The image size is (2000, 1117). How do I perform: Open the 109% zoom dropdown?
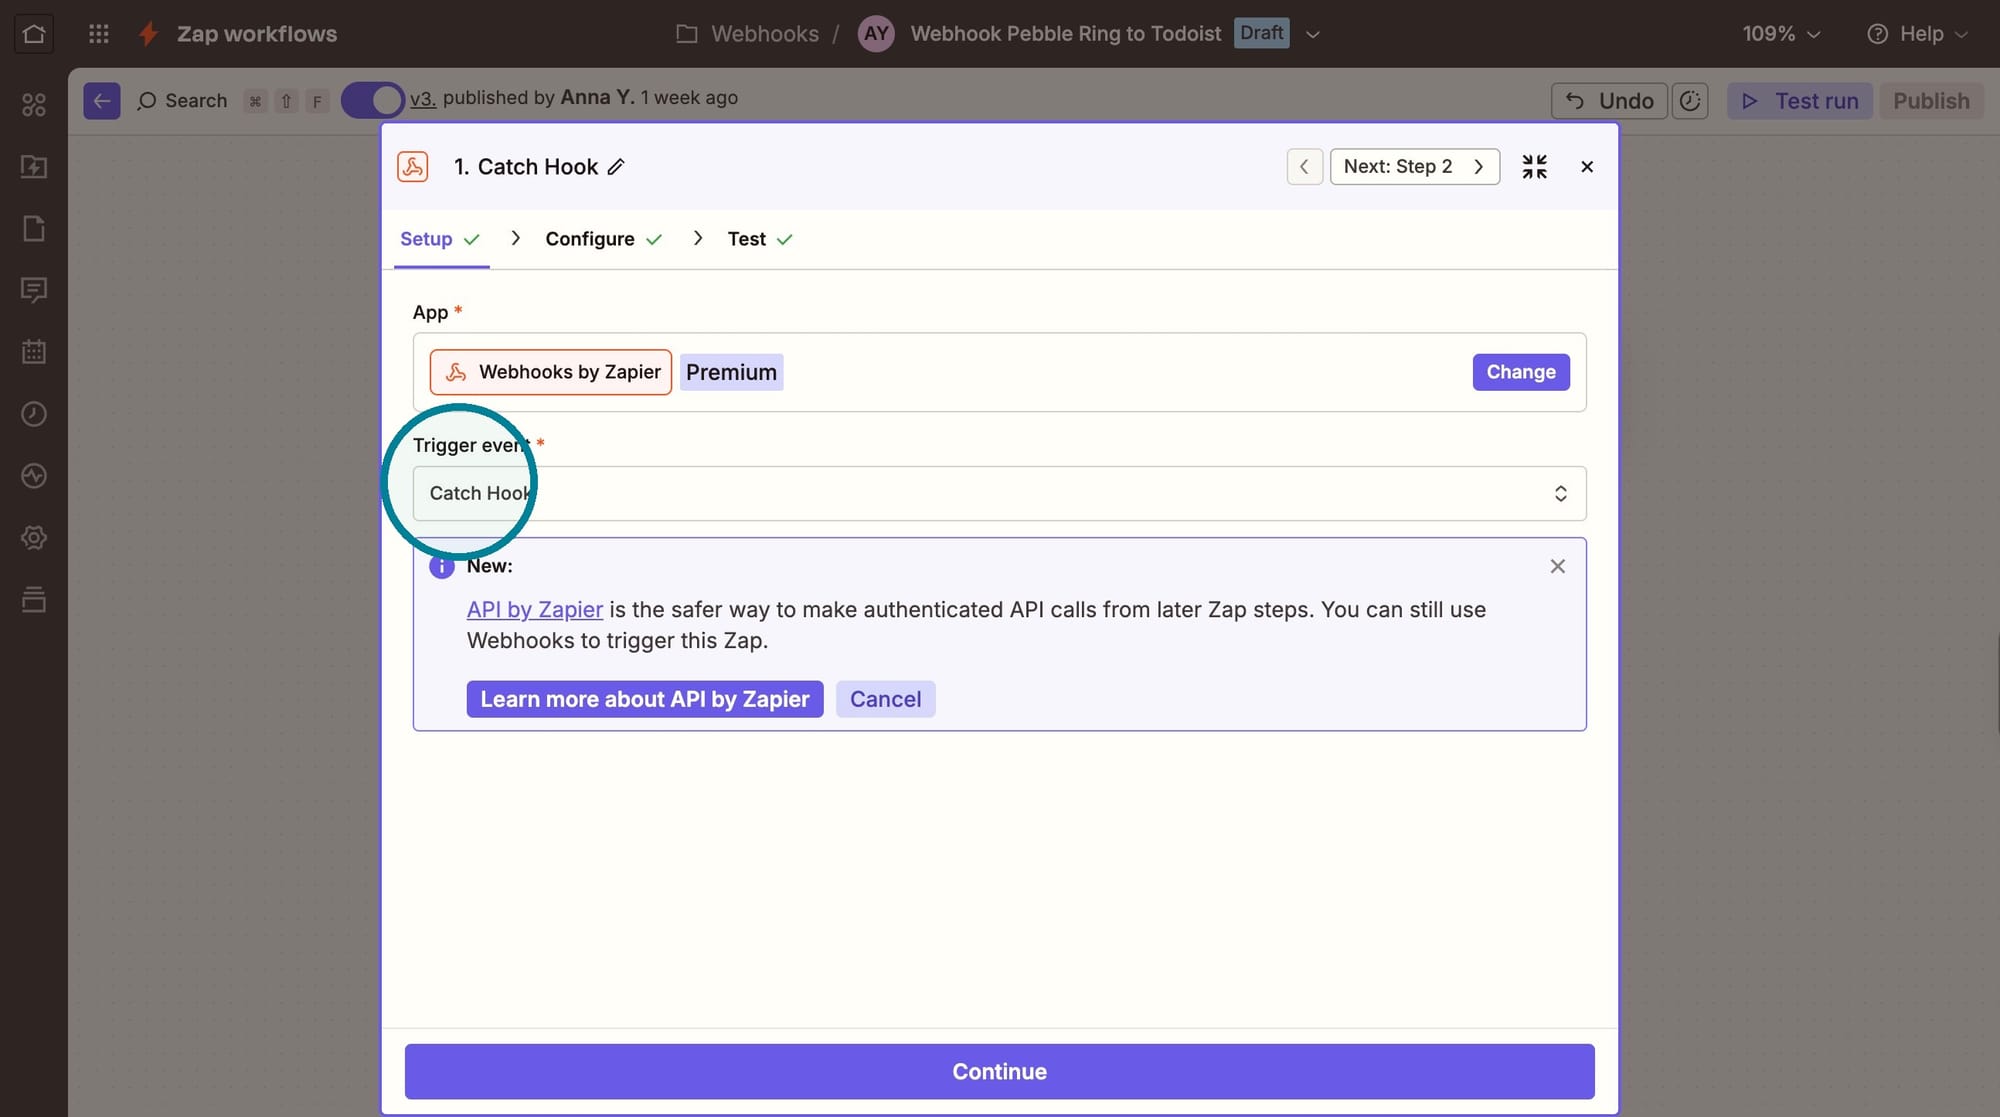(x=1781, y=34)
